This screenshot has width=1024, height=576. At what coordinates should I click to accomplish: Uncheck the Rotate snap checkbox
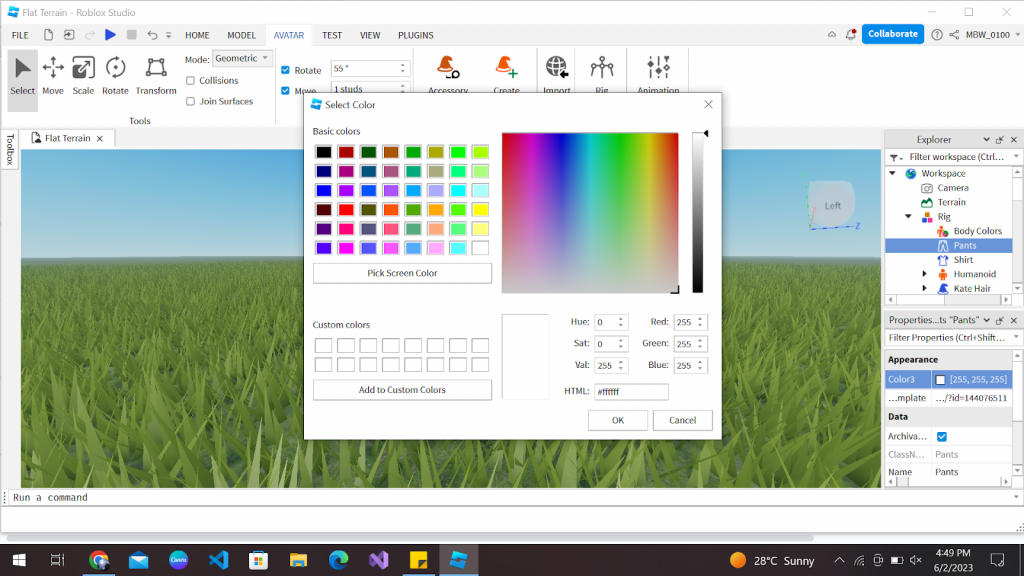pyautogui.click(x=286, y=70)
